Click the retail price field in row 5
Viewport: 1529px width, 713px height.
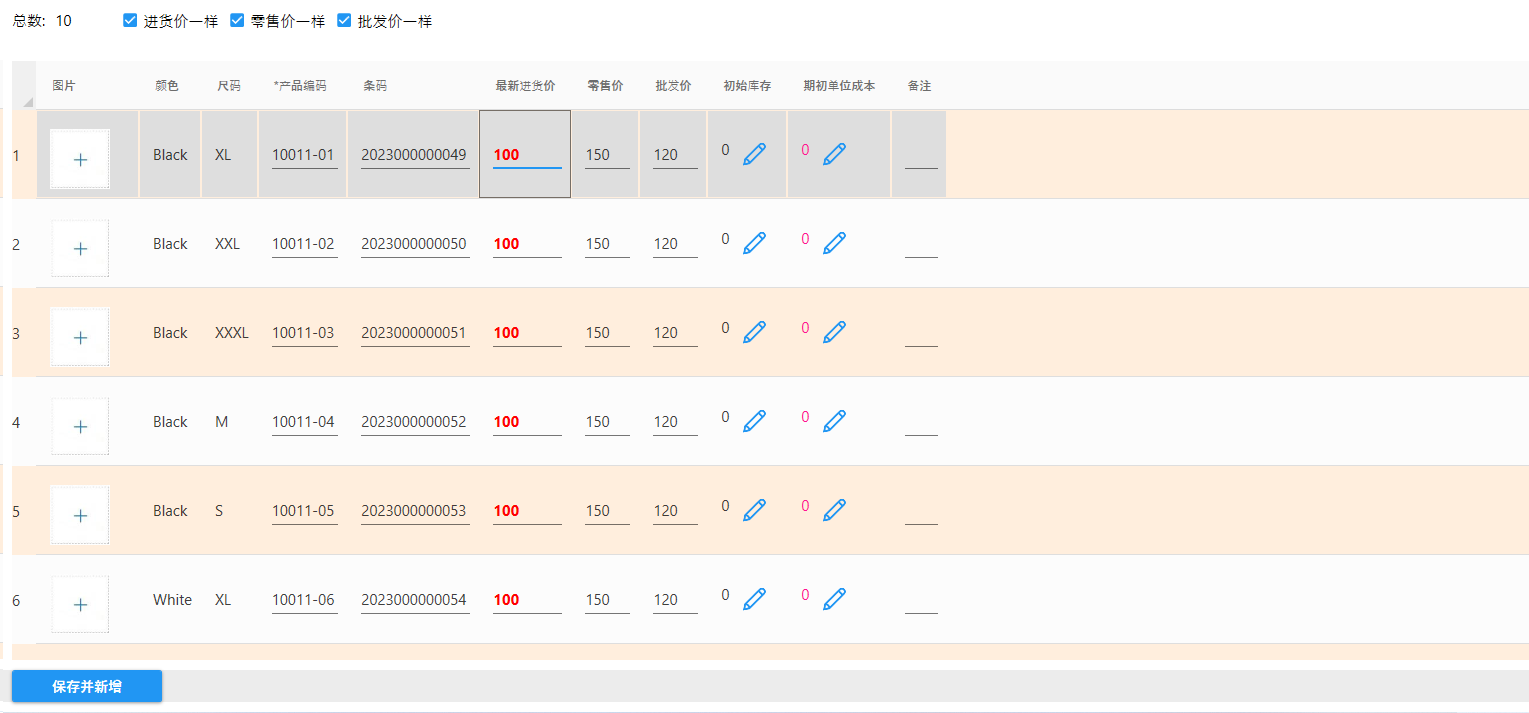[x=606, y=511]
